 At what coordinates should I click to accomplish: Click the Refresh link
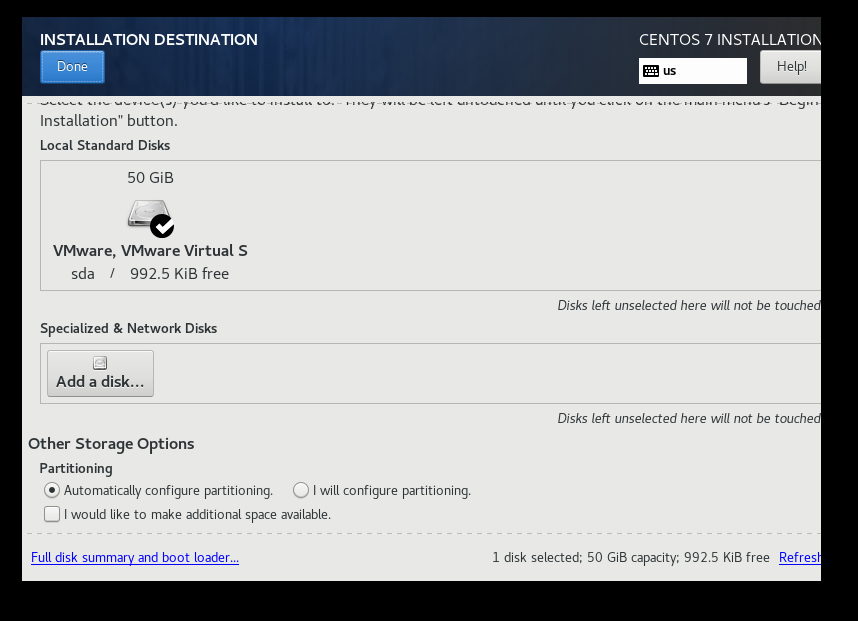tap(799, 558)
